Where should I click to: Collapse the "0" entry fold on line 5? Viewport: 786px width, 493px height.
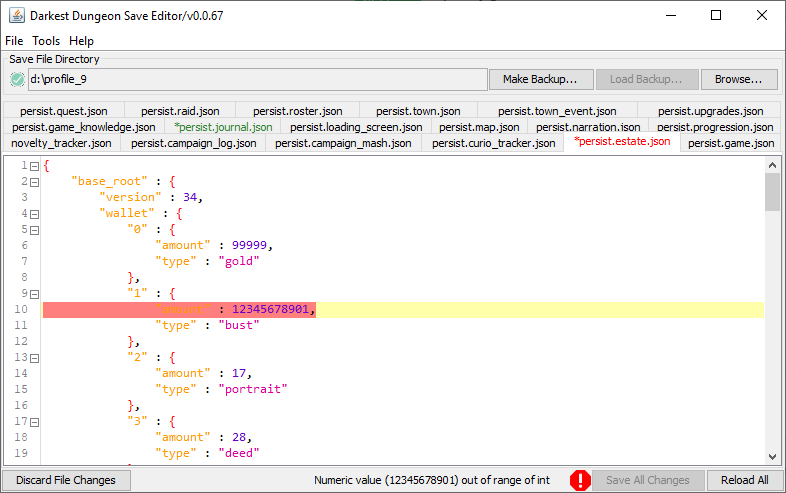34,230
